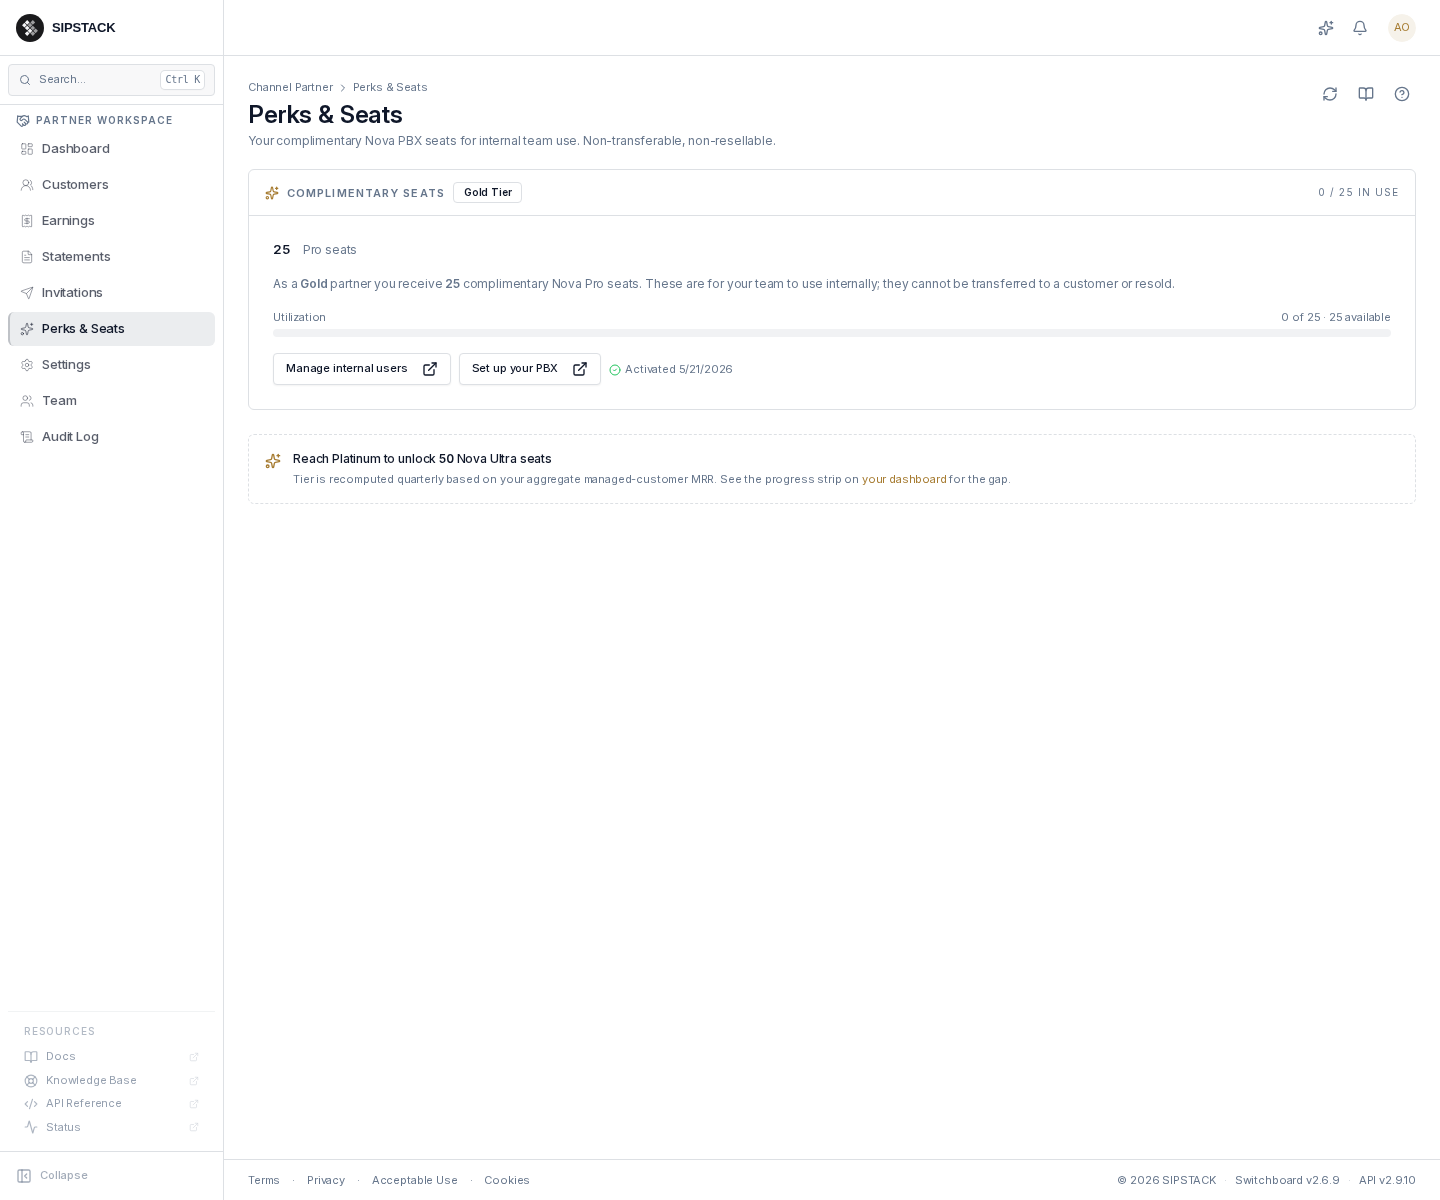Image resolution: width=1440 pixels, height=1200 pixels.
Task: Click Channel Partner breadcrumb
Action: coord(290,88)
